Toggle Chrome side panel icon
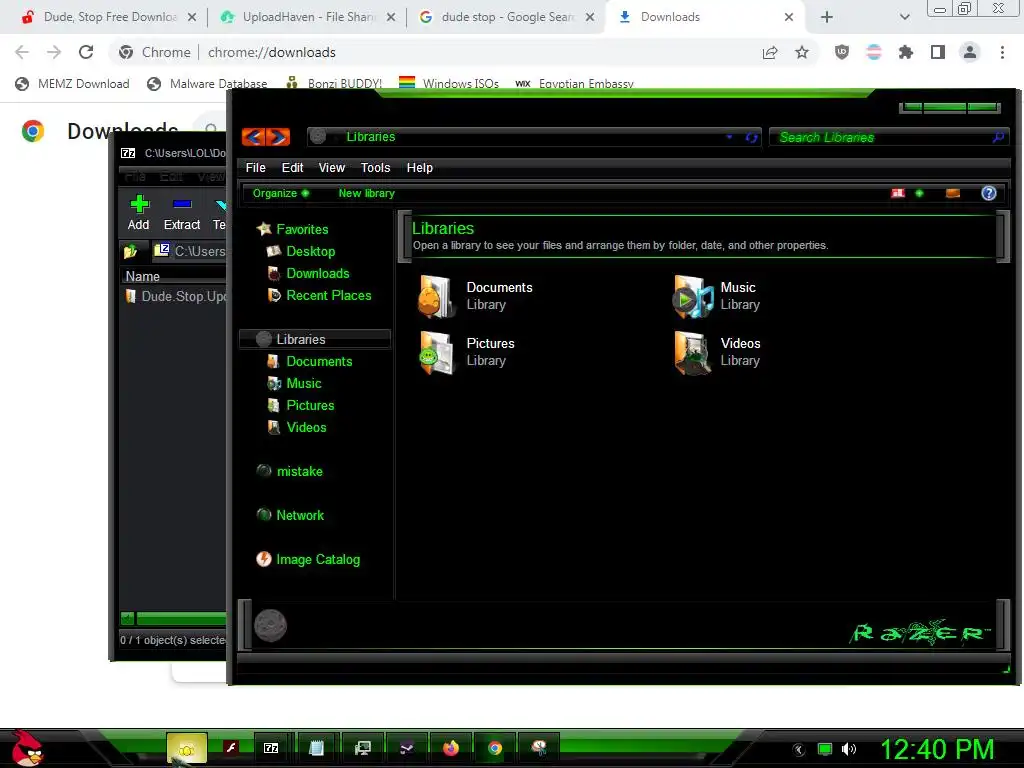This screenshot has width=1024, height=768. pos(938,52)
